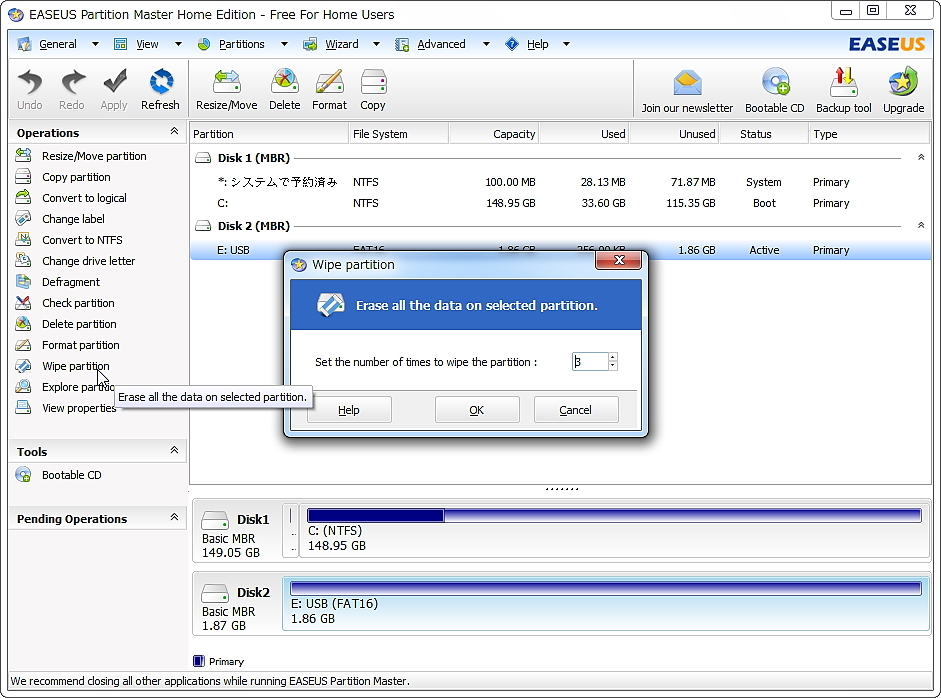
Task: Decrease wipe count with spinner down arrow
Action: (612, 366)
